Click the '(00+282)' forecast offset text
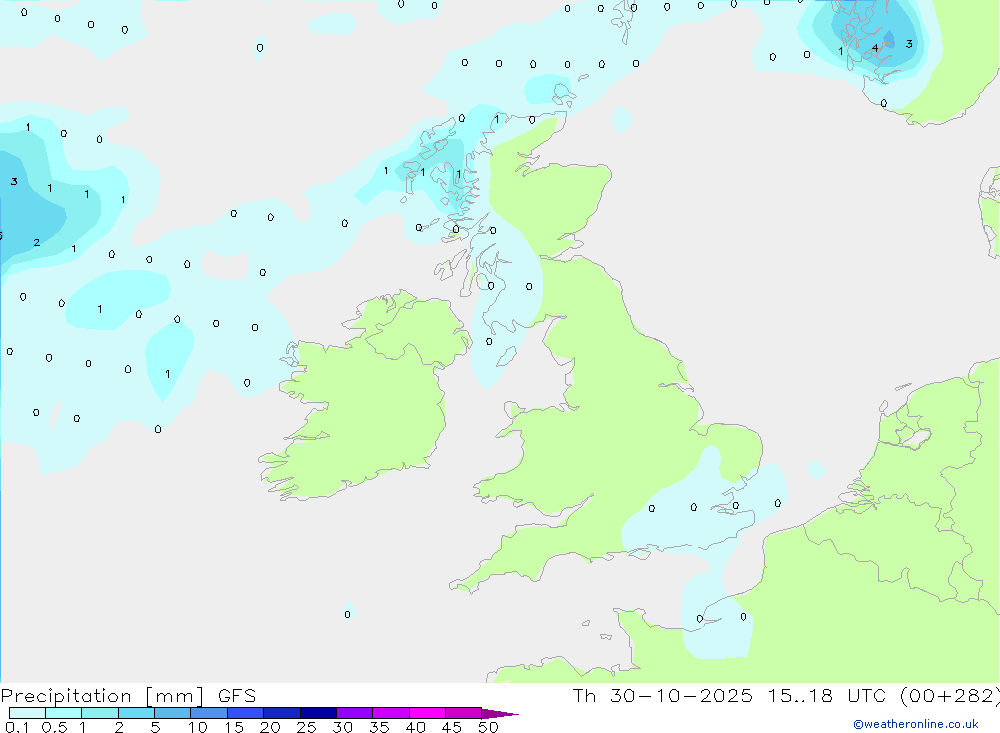Image resolution: width=1000 pixels, height=733 pixels. point(950,695)
